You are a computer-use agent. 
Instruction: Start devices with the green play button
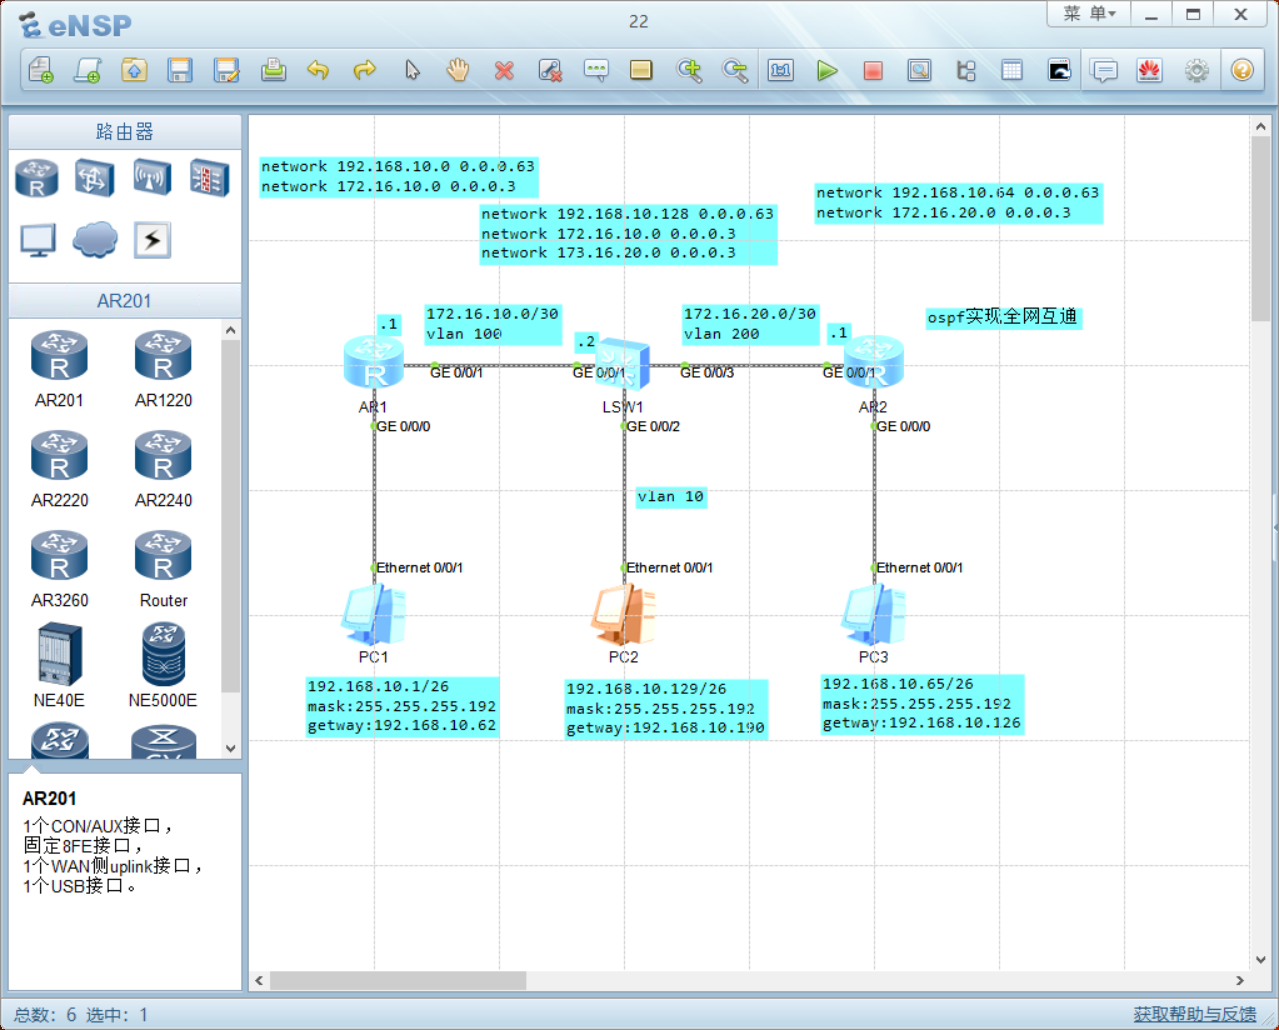point(827,70)
